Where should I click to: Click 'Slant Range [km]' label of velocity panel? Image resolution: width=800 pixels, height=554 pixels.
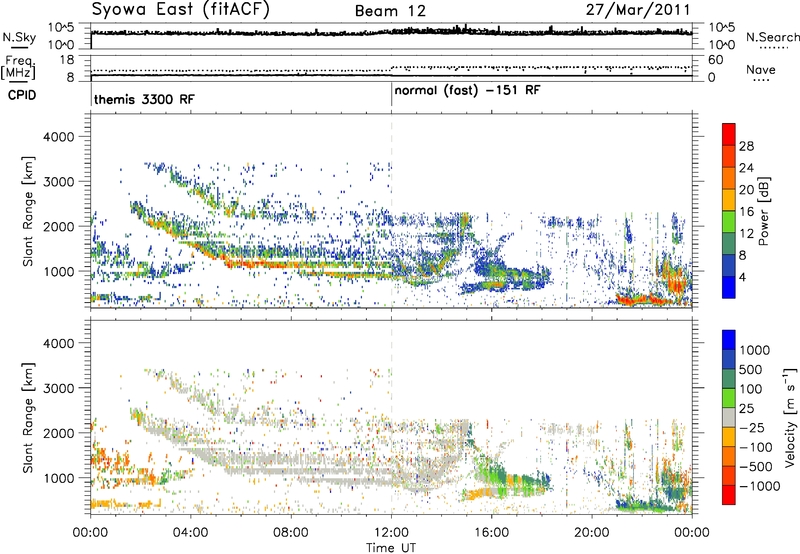(28, 417)
